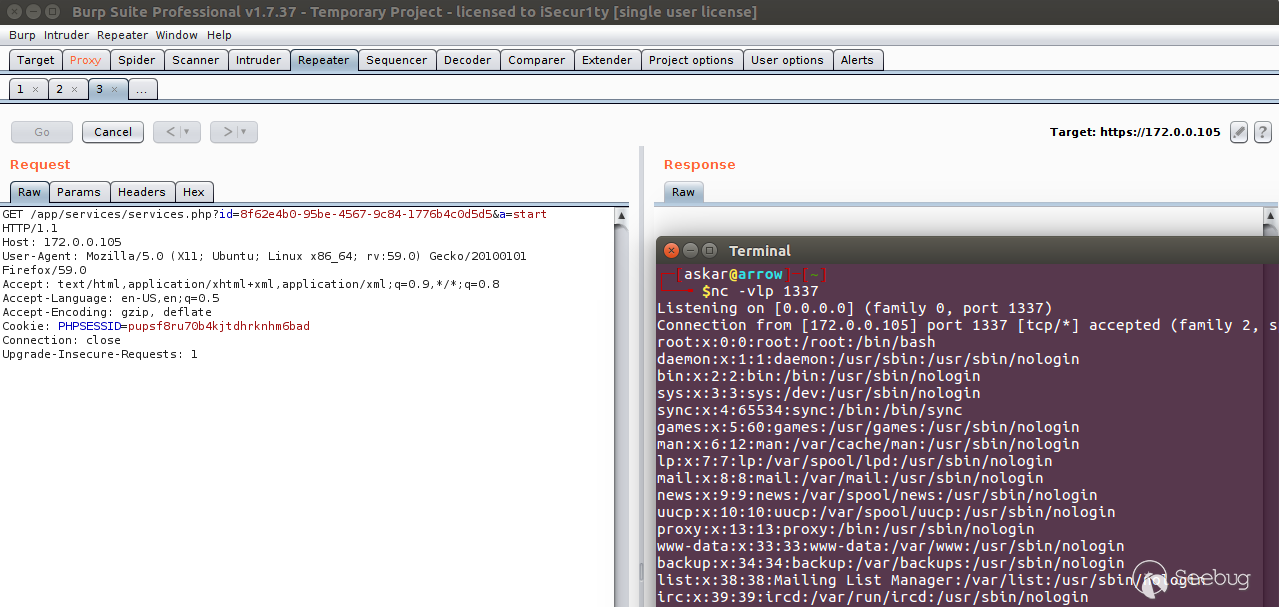Maximize the Burp Suite window

coord(51,12)
